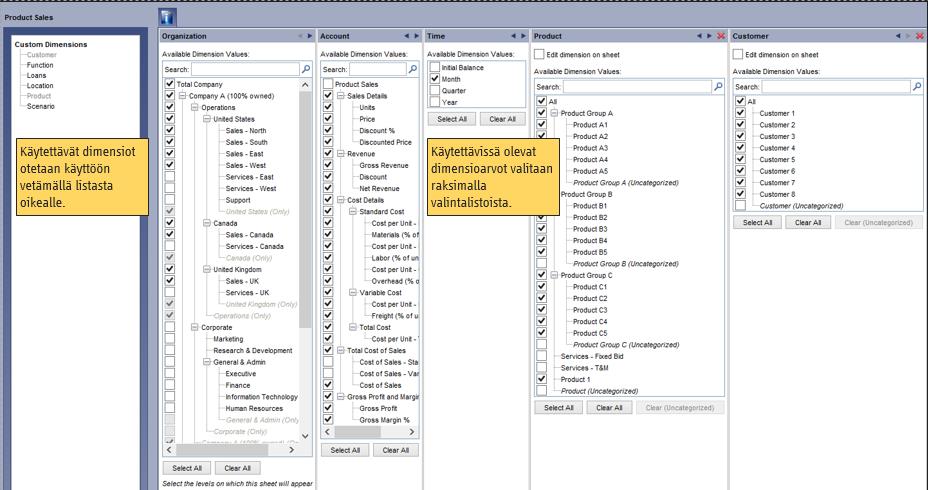The image size is (928, 490).
Task: Move Organization panel right with arrow
Action: click(310, 36)
